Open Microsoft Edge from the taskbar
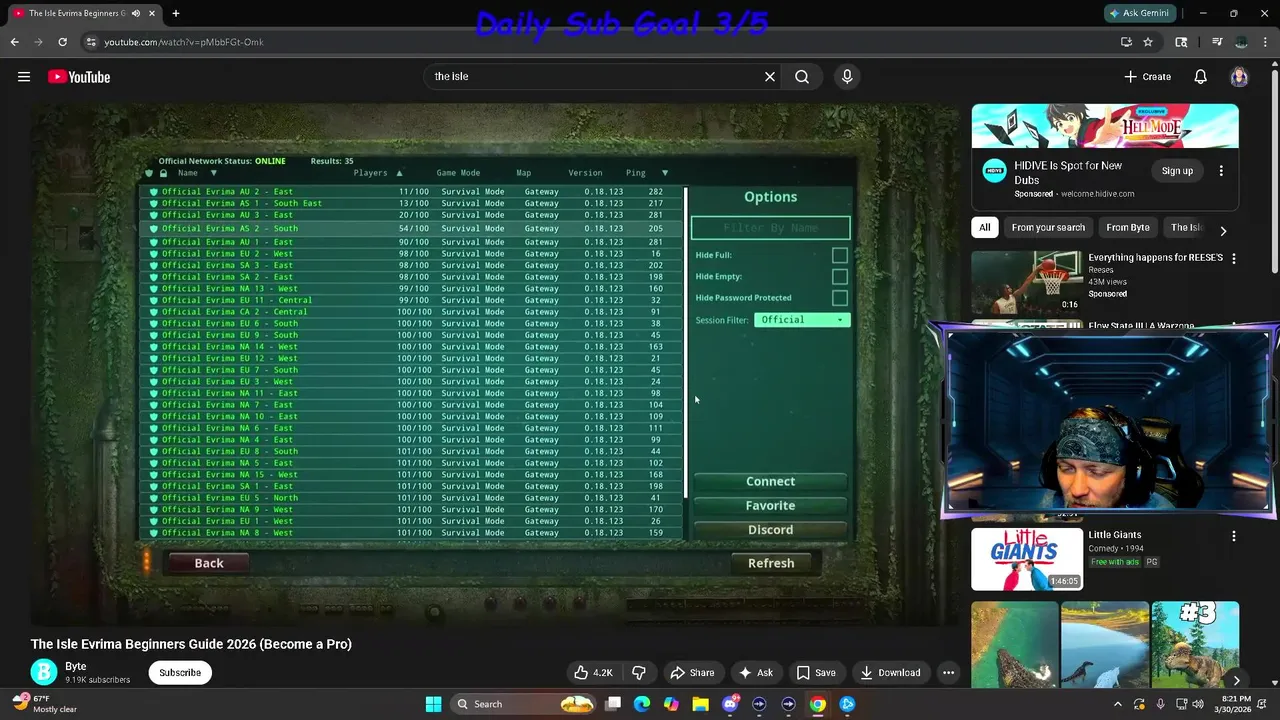This screenshot has height=720, width=1280. pos(642,704)
